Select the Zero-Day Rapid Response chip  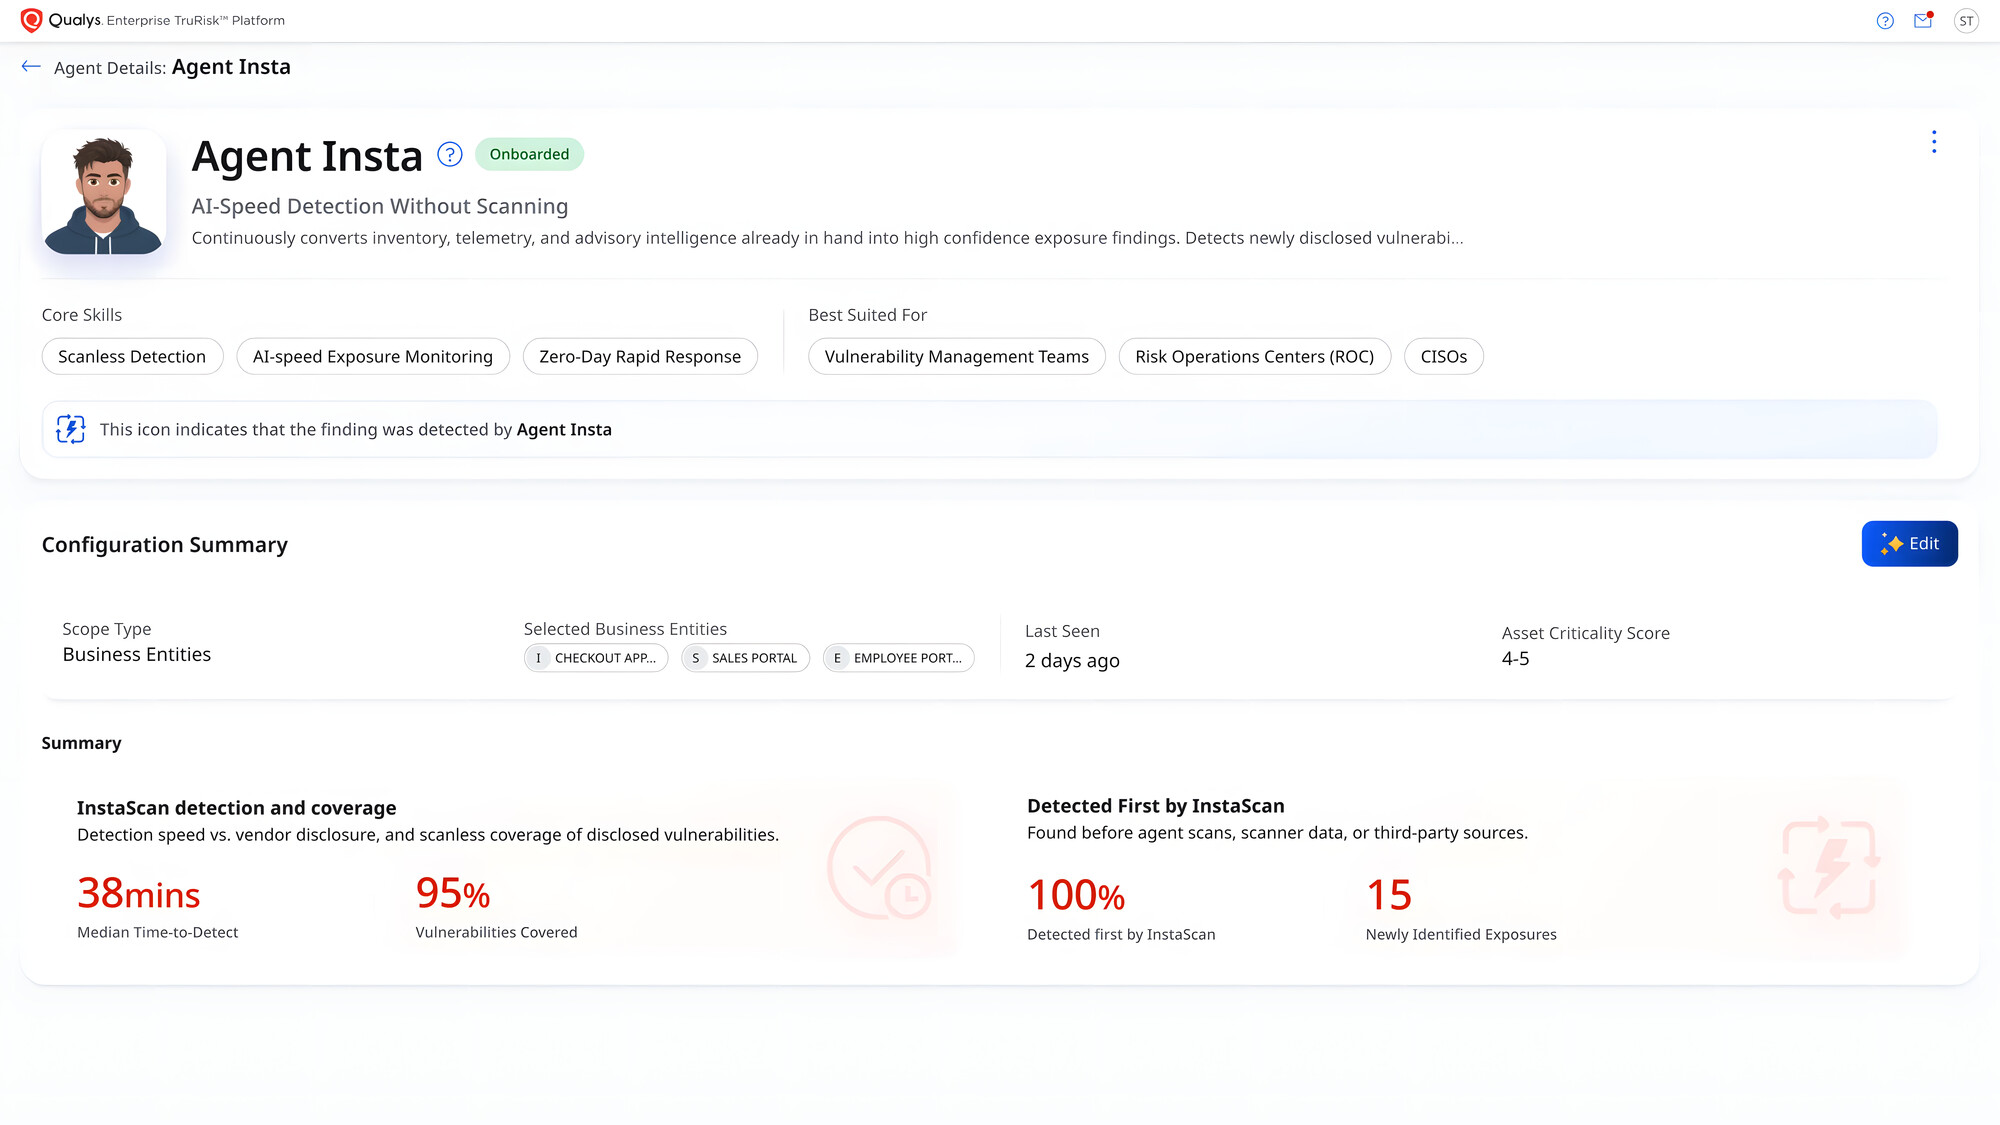click(x=640, y=357)
